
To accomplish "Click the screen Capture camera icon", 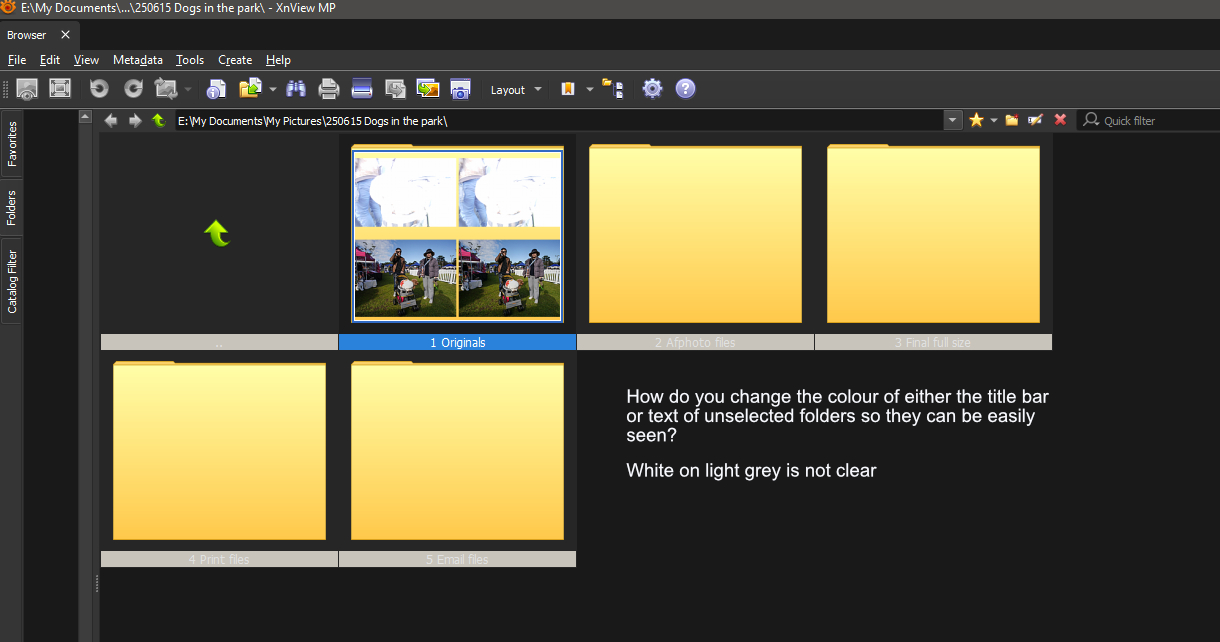I will (x=461, y=88).
